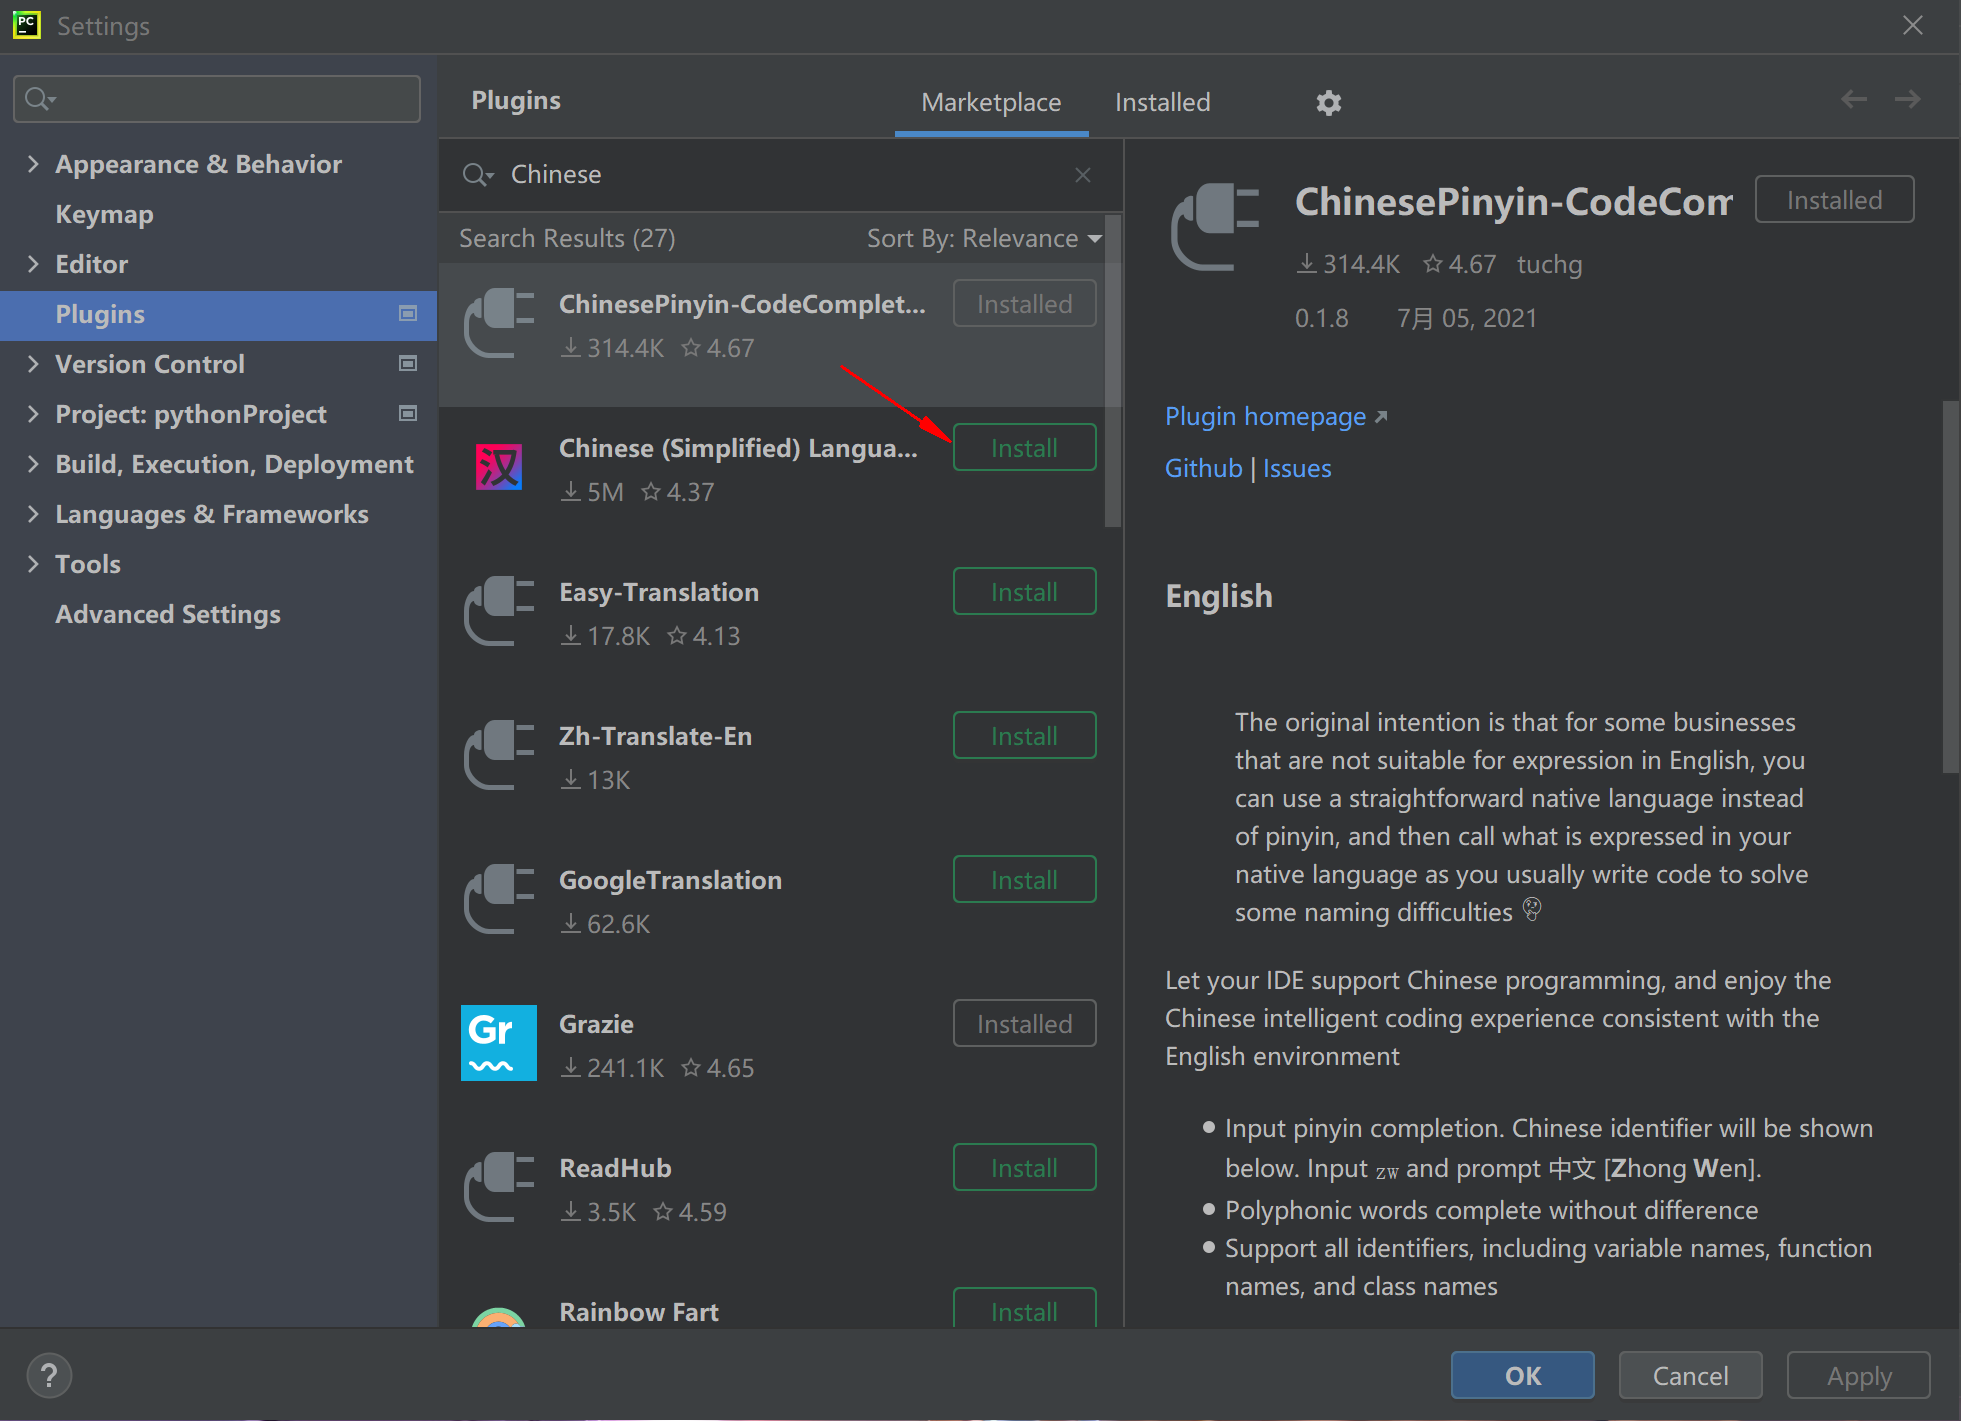
Task: Click the forward navigation arrow
Action: [1908, 99]
